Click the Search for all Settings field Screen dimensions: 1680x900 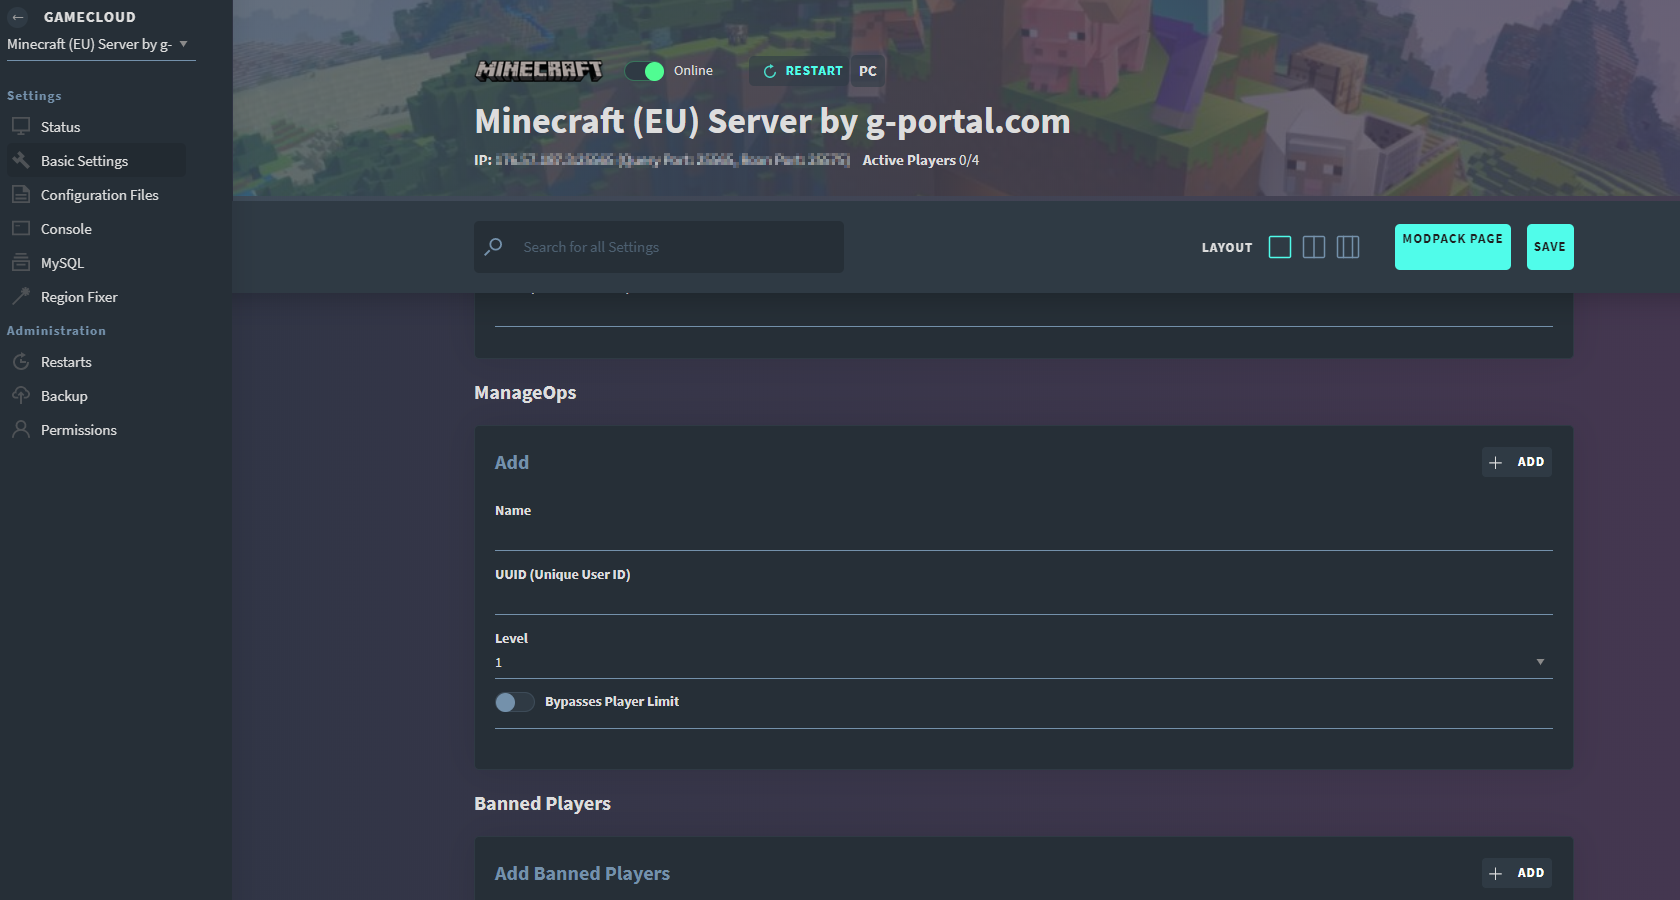pyautogui.click(x=658, y=247)
